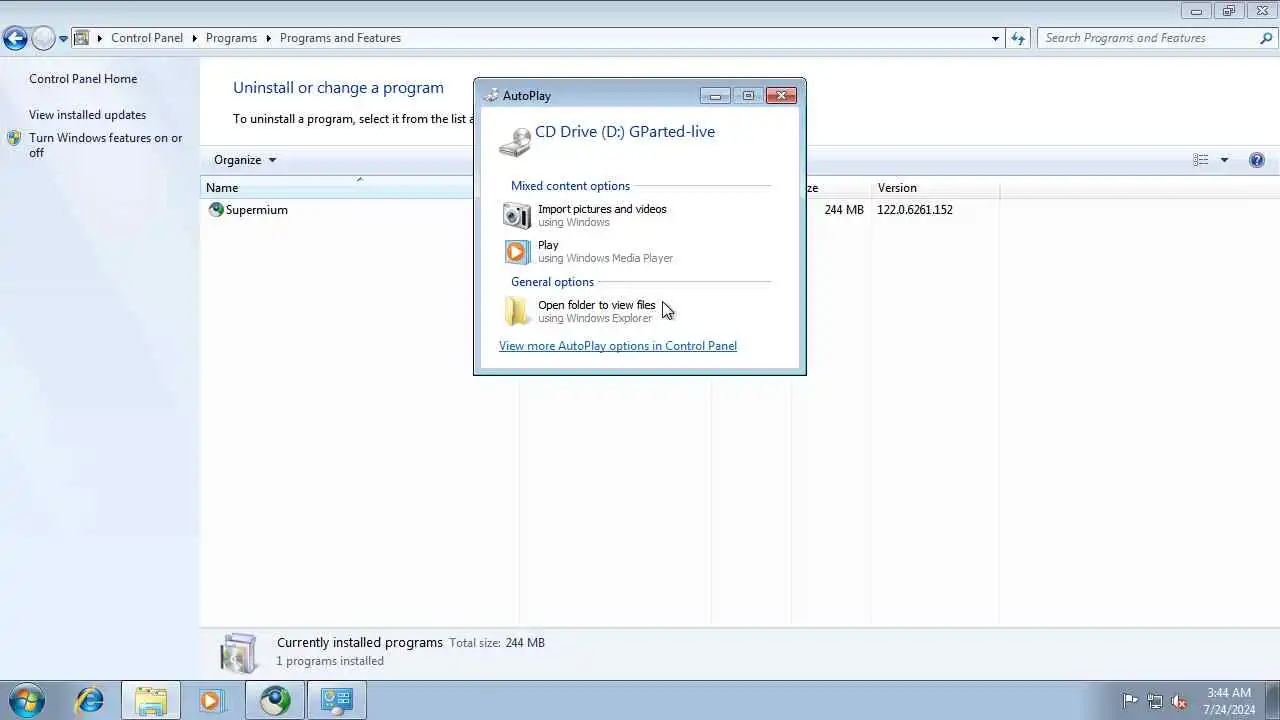Click Programs and Features breadcrumb
Screen dimensions: 1280x720
coord(340,38)
